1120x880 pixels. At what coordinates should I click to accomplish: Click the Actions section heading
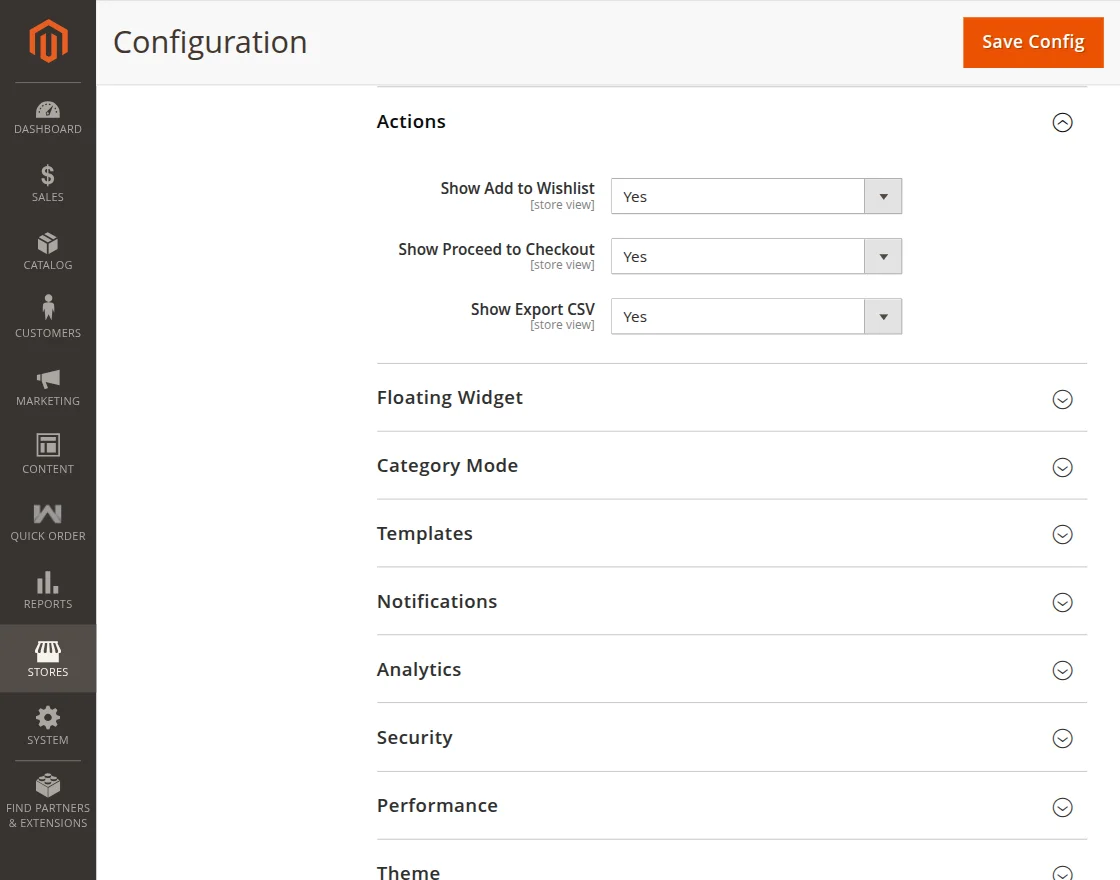pyautogui.click(x=411, y=121)
